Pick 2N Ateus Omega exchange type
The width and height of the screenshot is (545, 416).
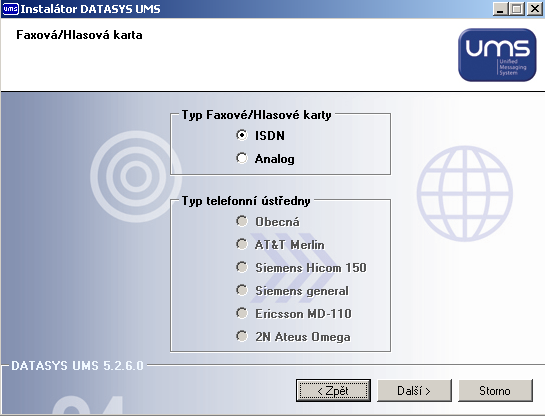click(x=242, y=336)
